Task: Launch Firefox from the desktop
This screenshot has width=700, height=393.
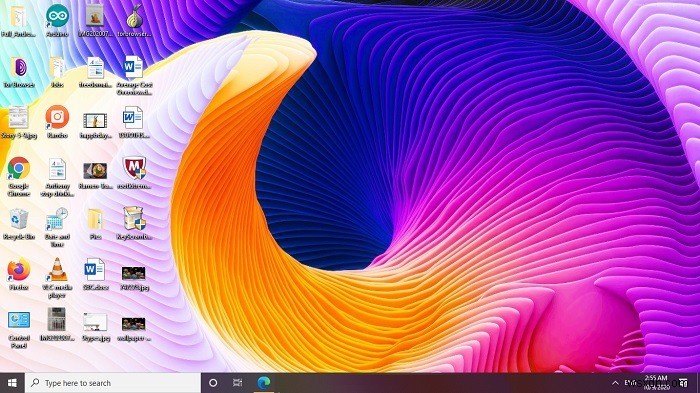Action: [19, 270]
